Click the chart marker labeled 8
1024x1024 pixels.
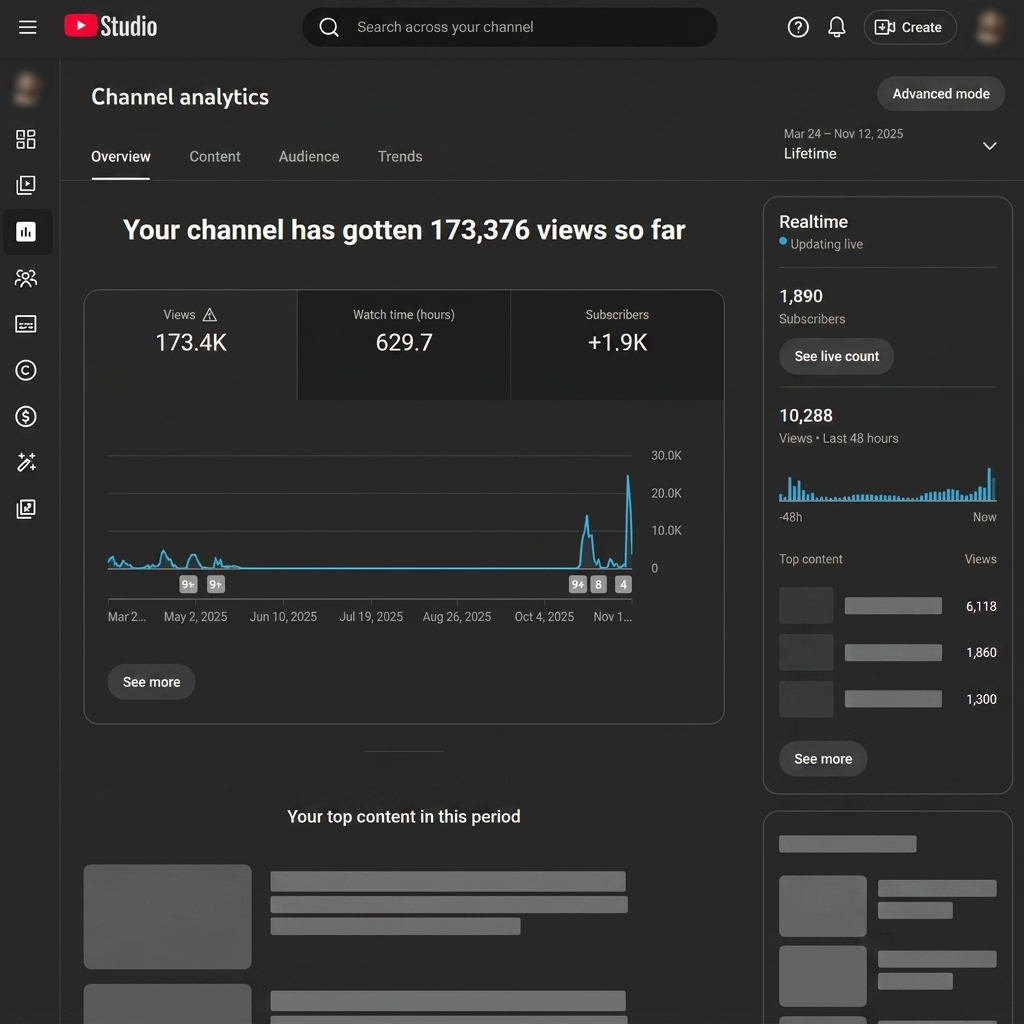pos(599,585)
